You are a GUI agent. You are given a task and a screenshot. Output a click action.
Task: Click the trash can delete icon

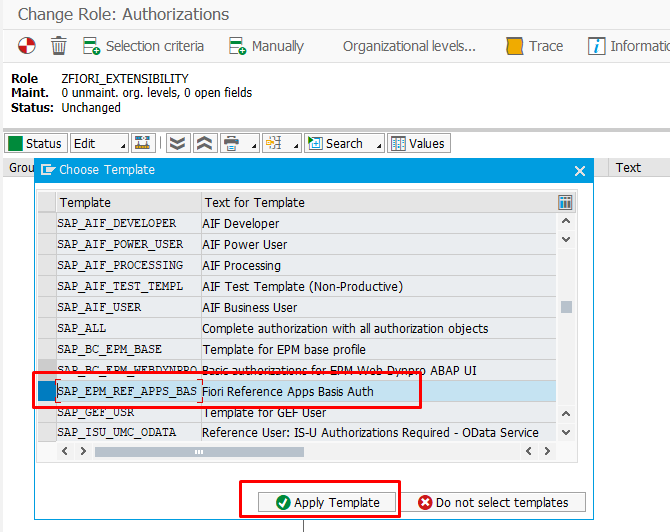[x=59, y=46]
